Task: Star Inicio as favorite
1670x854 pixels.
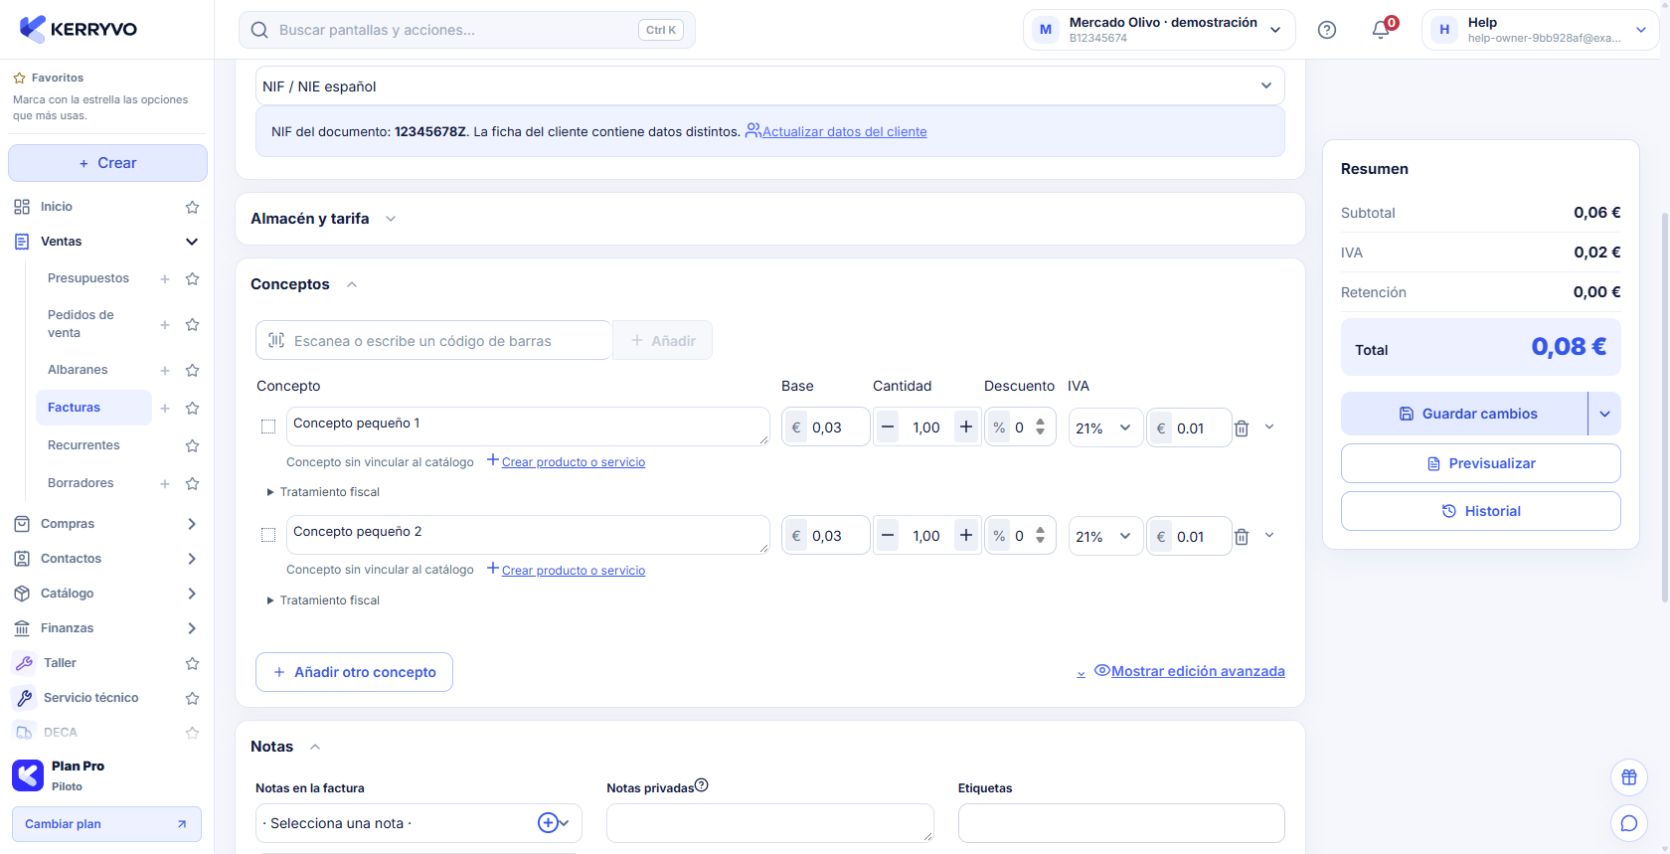Action: tap(192, 207)
